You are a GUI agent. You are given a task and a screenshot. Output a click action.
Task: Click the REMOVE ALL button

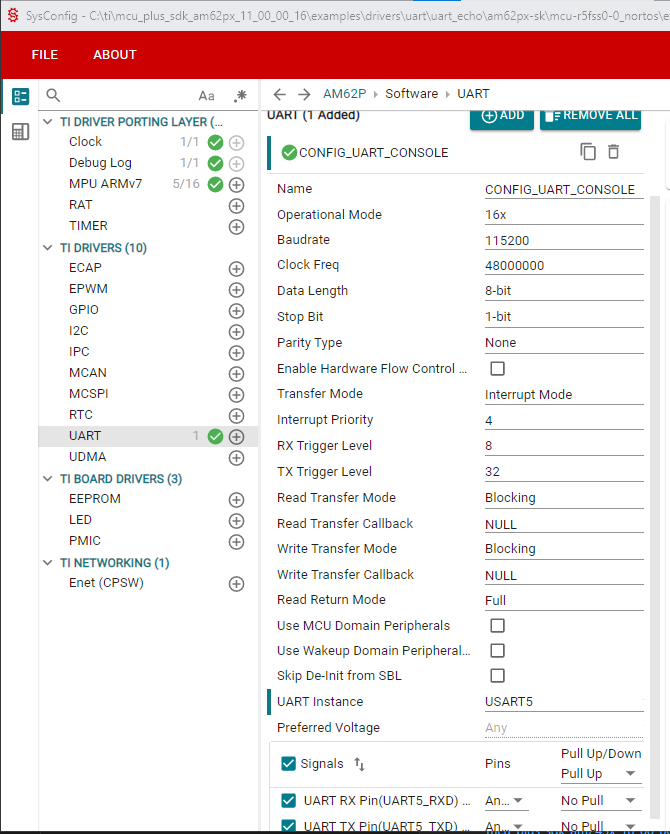[x=590, y=116]
